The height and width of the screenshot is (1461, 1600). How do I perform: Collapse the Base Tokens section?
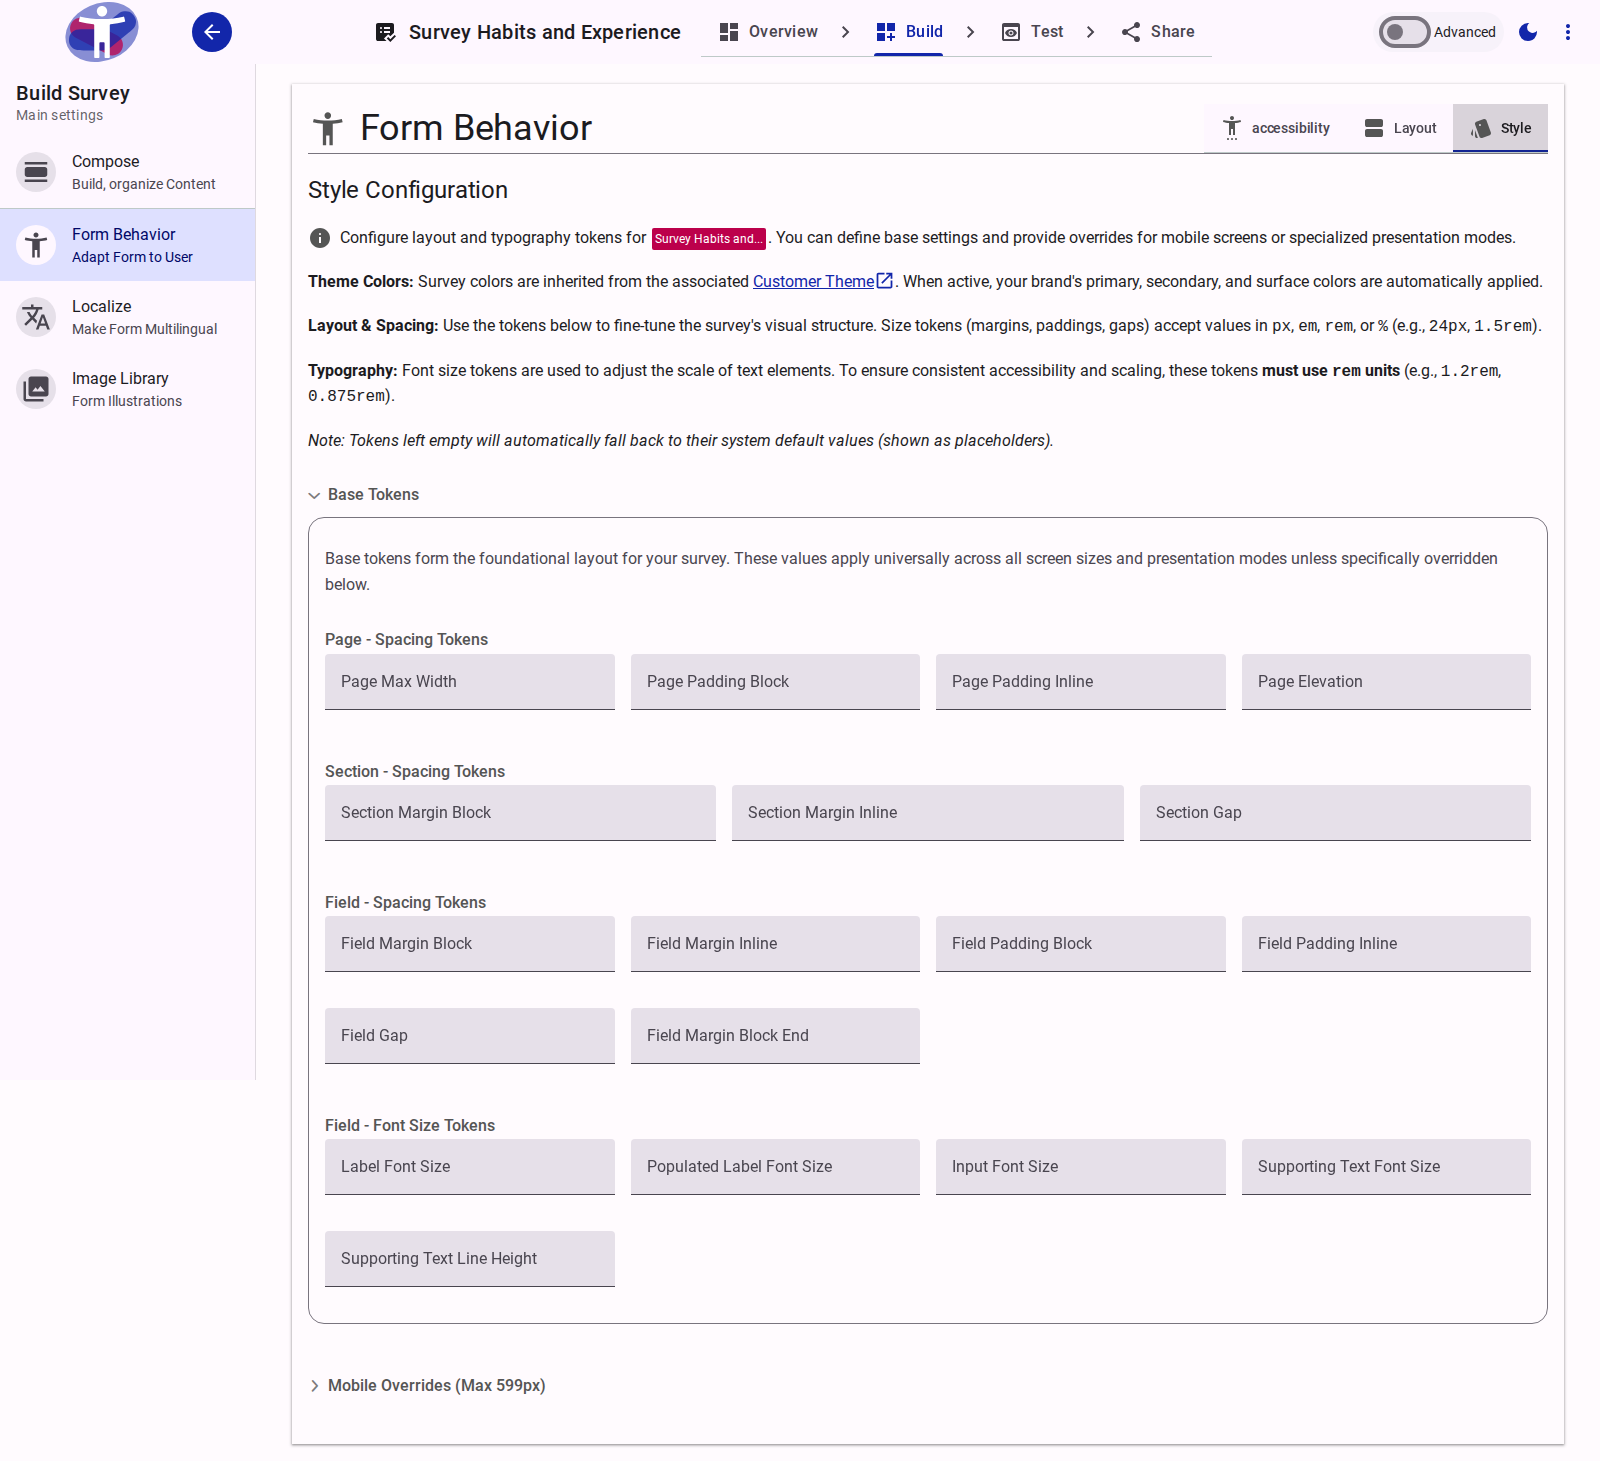364,495
